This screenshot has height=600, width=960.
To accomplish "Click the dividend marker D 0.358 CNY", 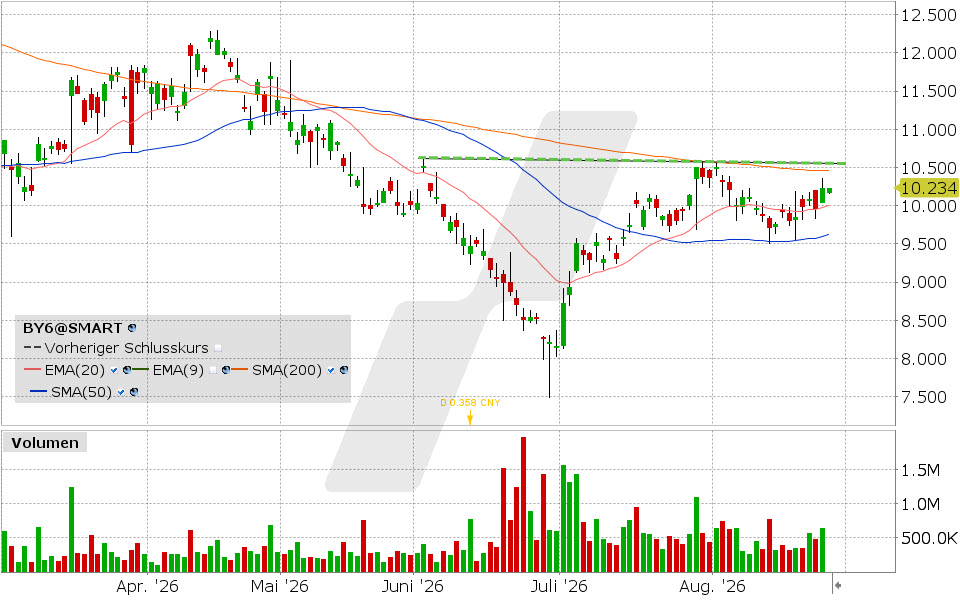I will pyautogui.click(x=470, y=403).
